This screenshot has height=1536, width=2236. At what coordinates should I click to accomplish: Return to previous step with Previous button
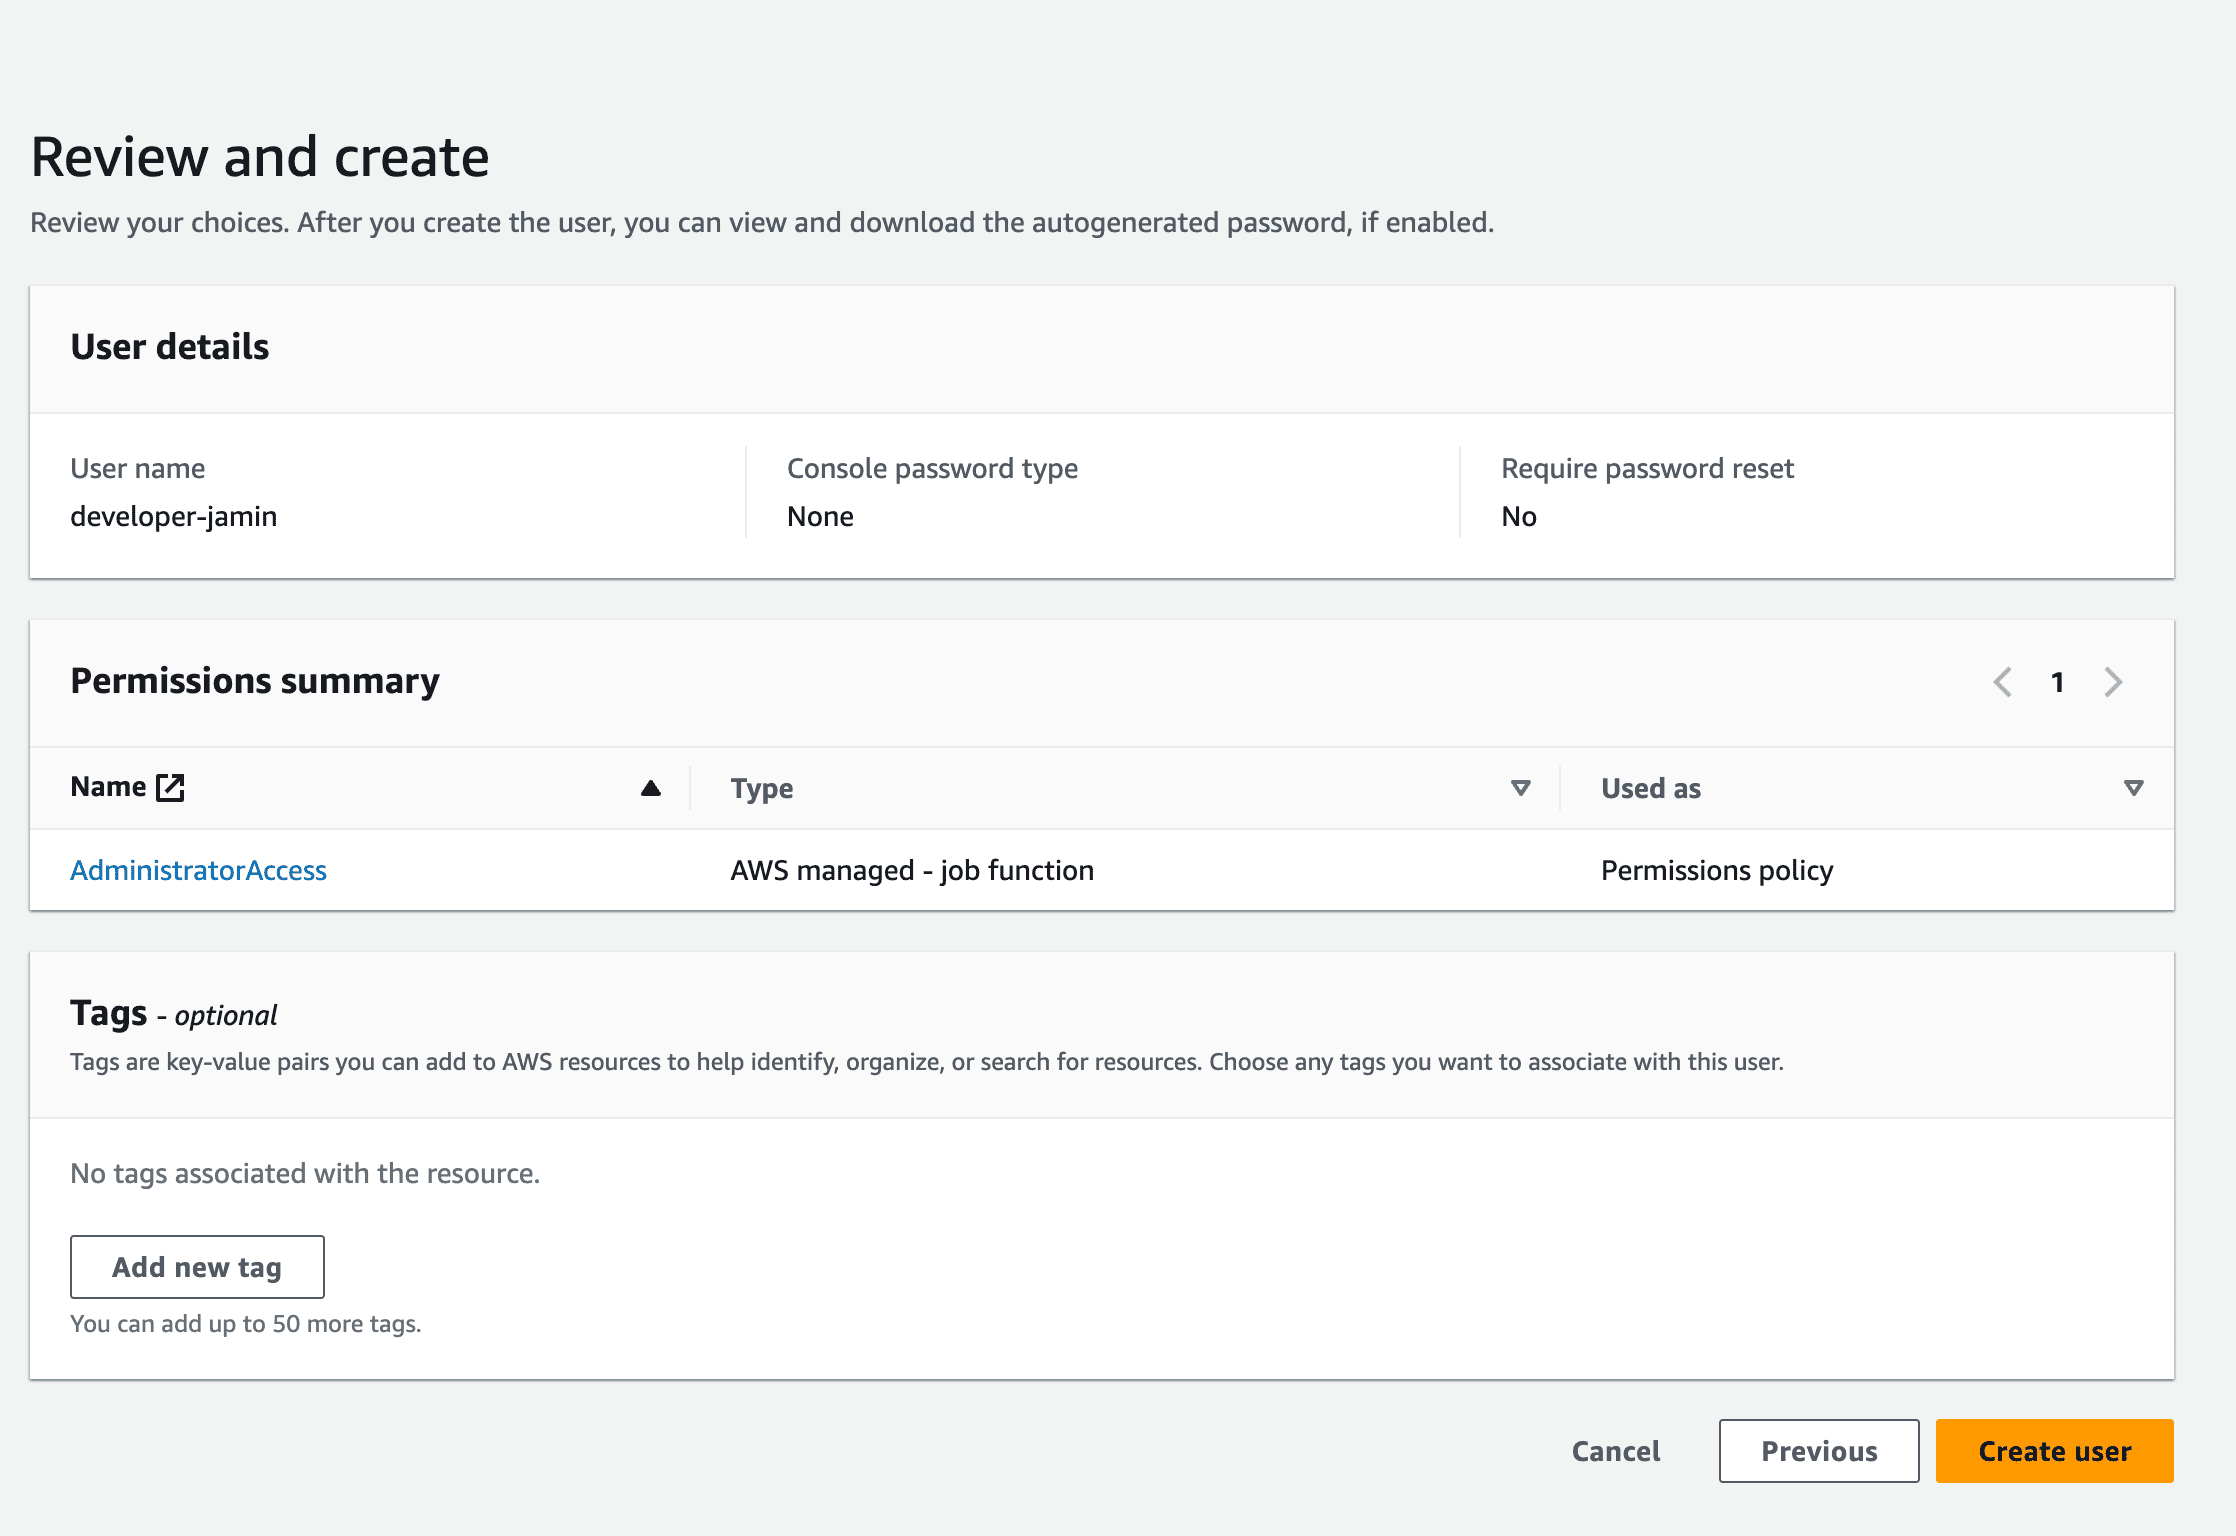click(1818, 1451)
